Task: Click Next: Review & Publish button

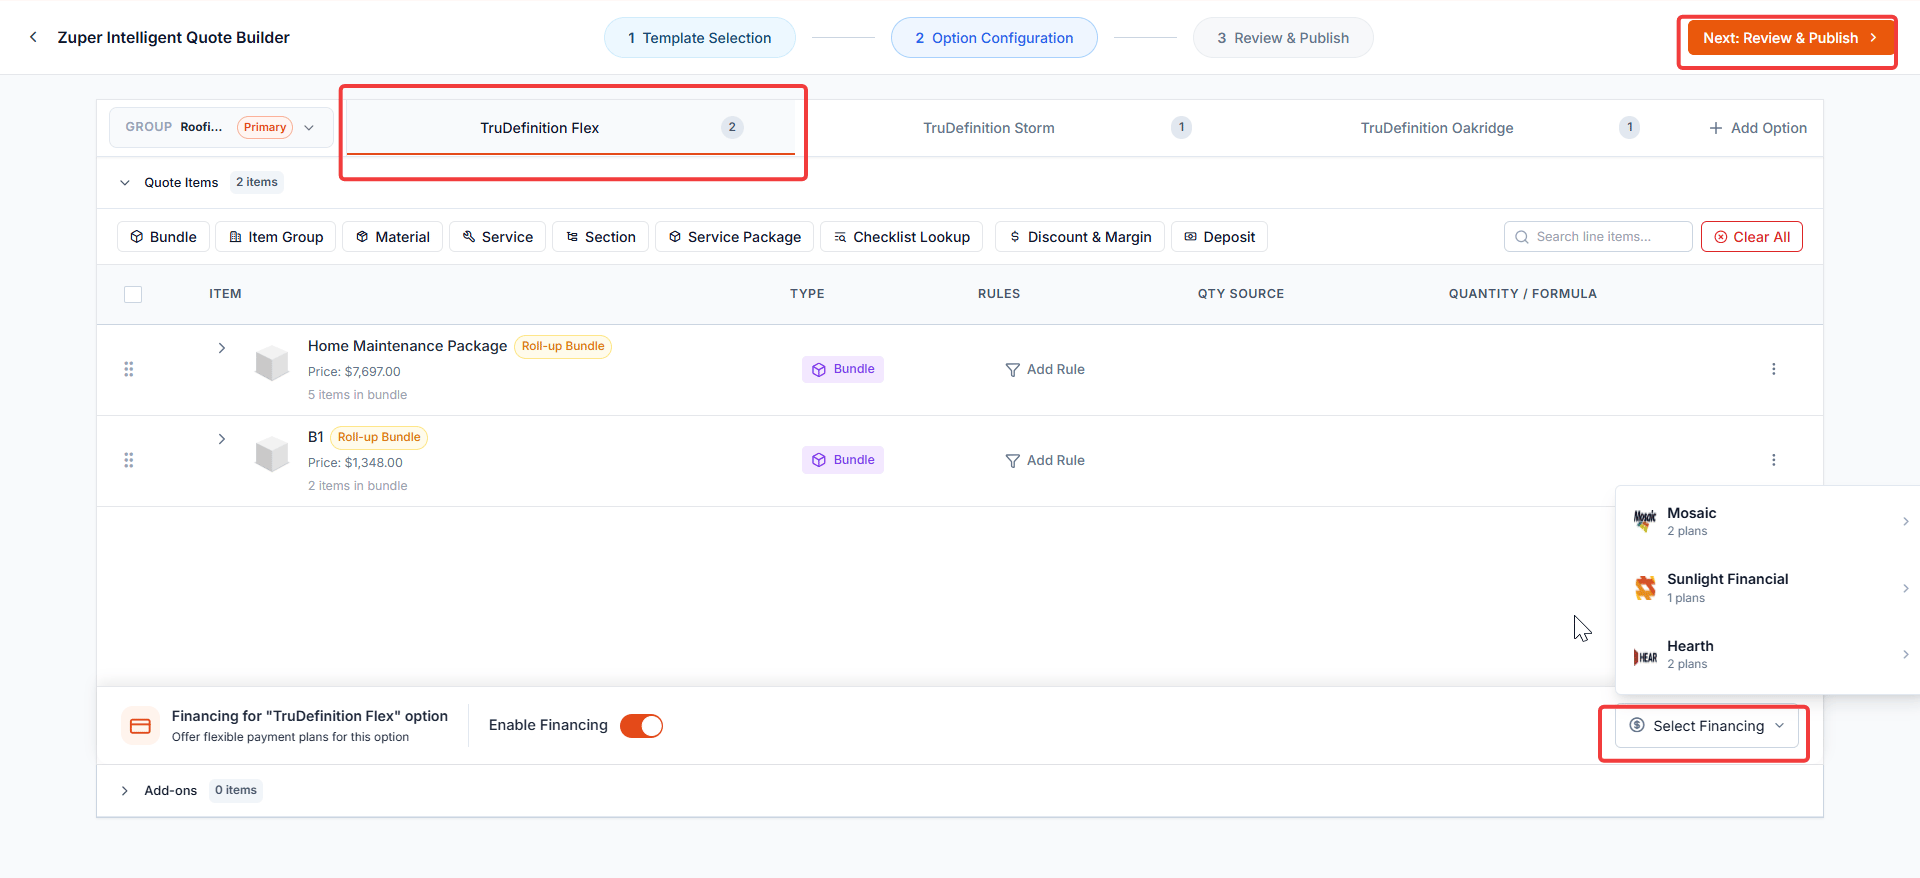Action: tap(1791, 38)
